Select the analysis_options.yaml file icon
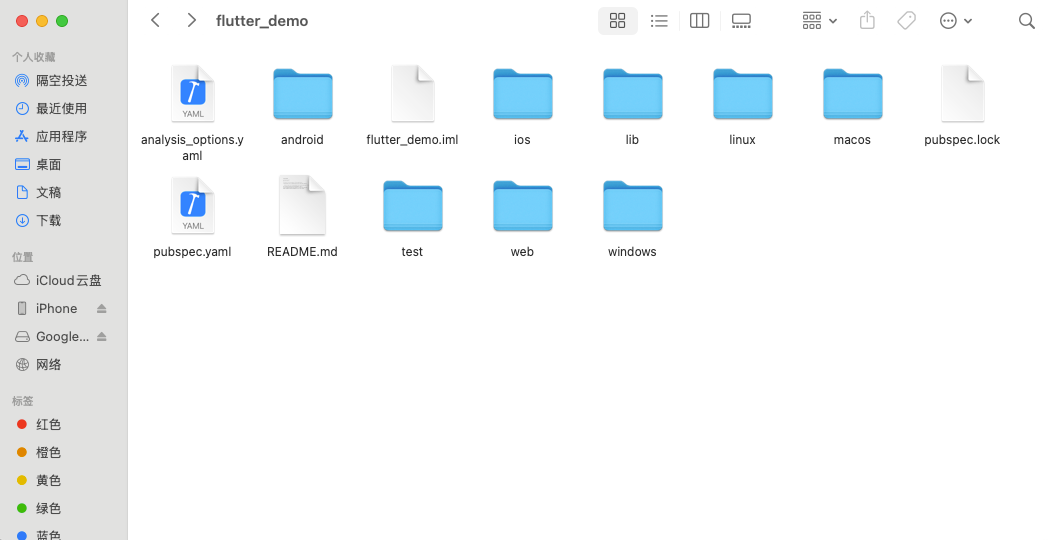The image size is (1048, 540). click(192, 94)
